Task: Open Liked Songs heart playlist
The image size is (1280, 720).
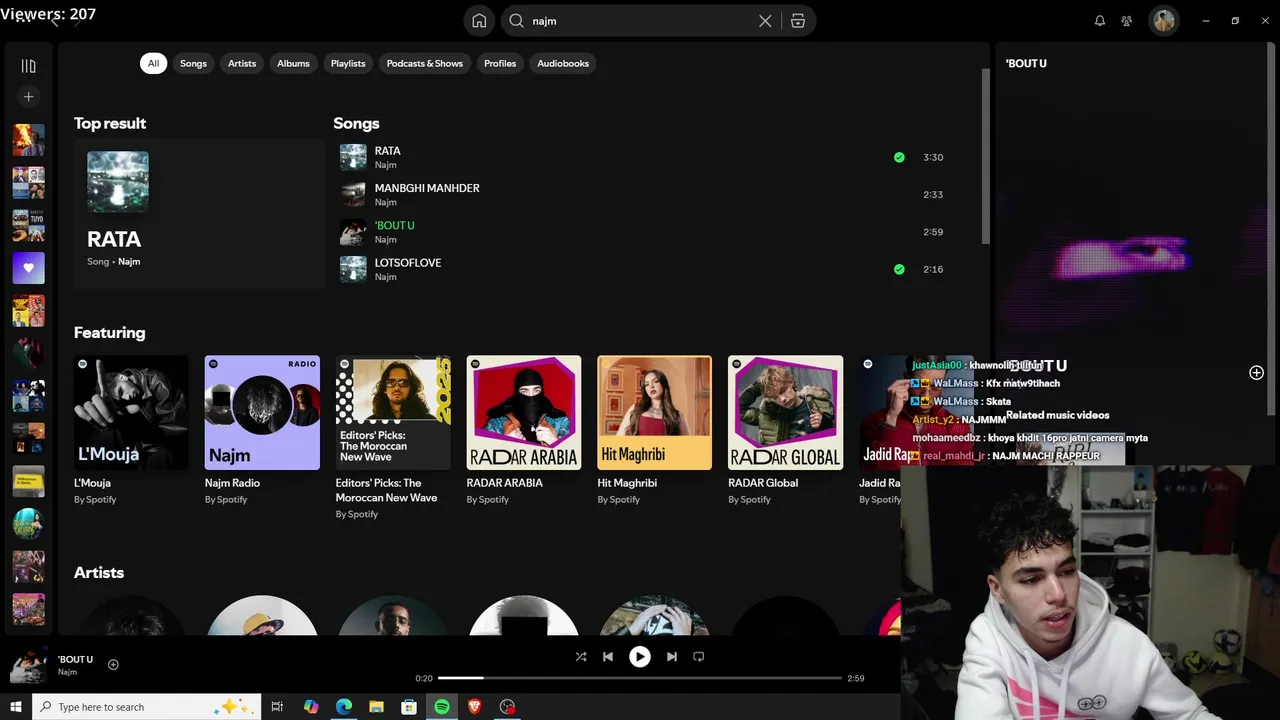Action: 28,268
